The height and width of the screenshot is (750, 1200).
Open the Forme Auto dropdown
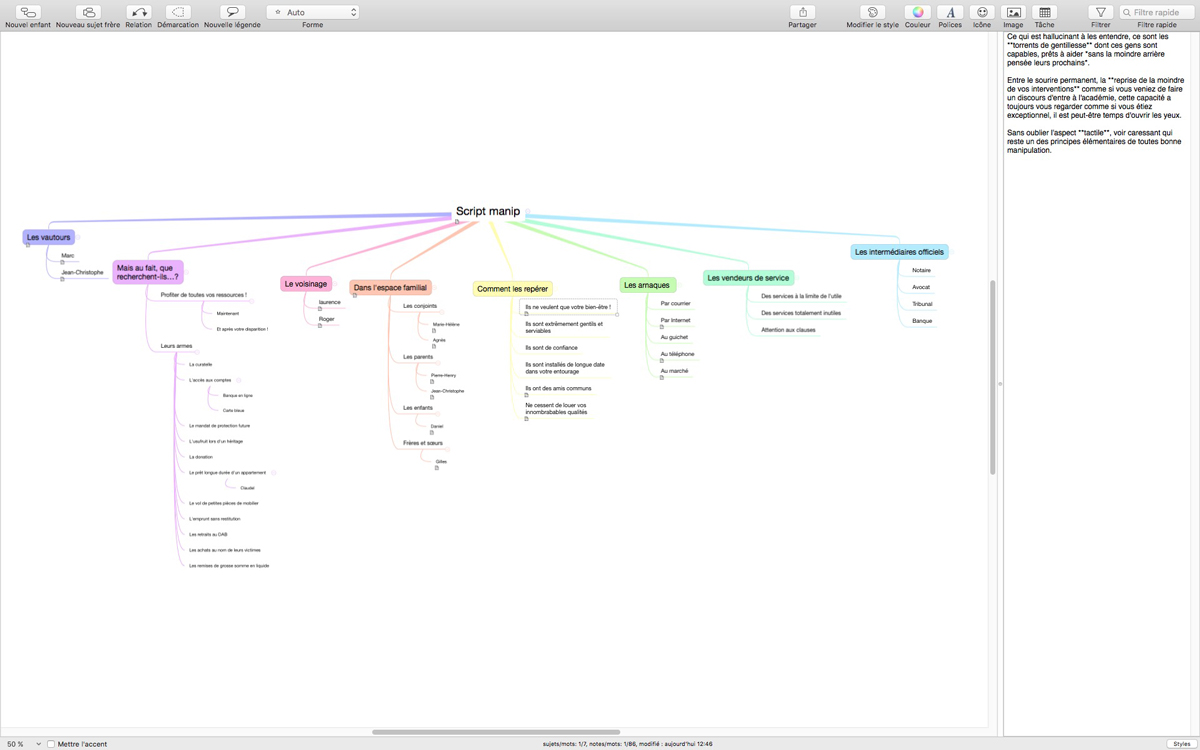313,12
